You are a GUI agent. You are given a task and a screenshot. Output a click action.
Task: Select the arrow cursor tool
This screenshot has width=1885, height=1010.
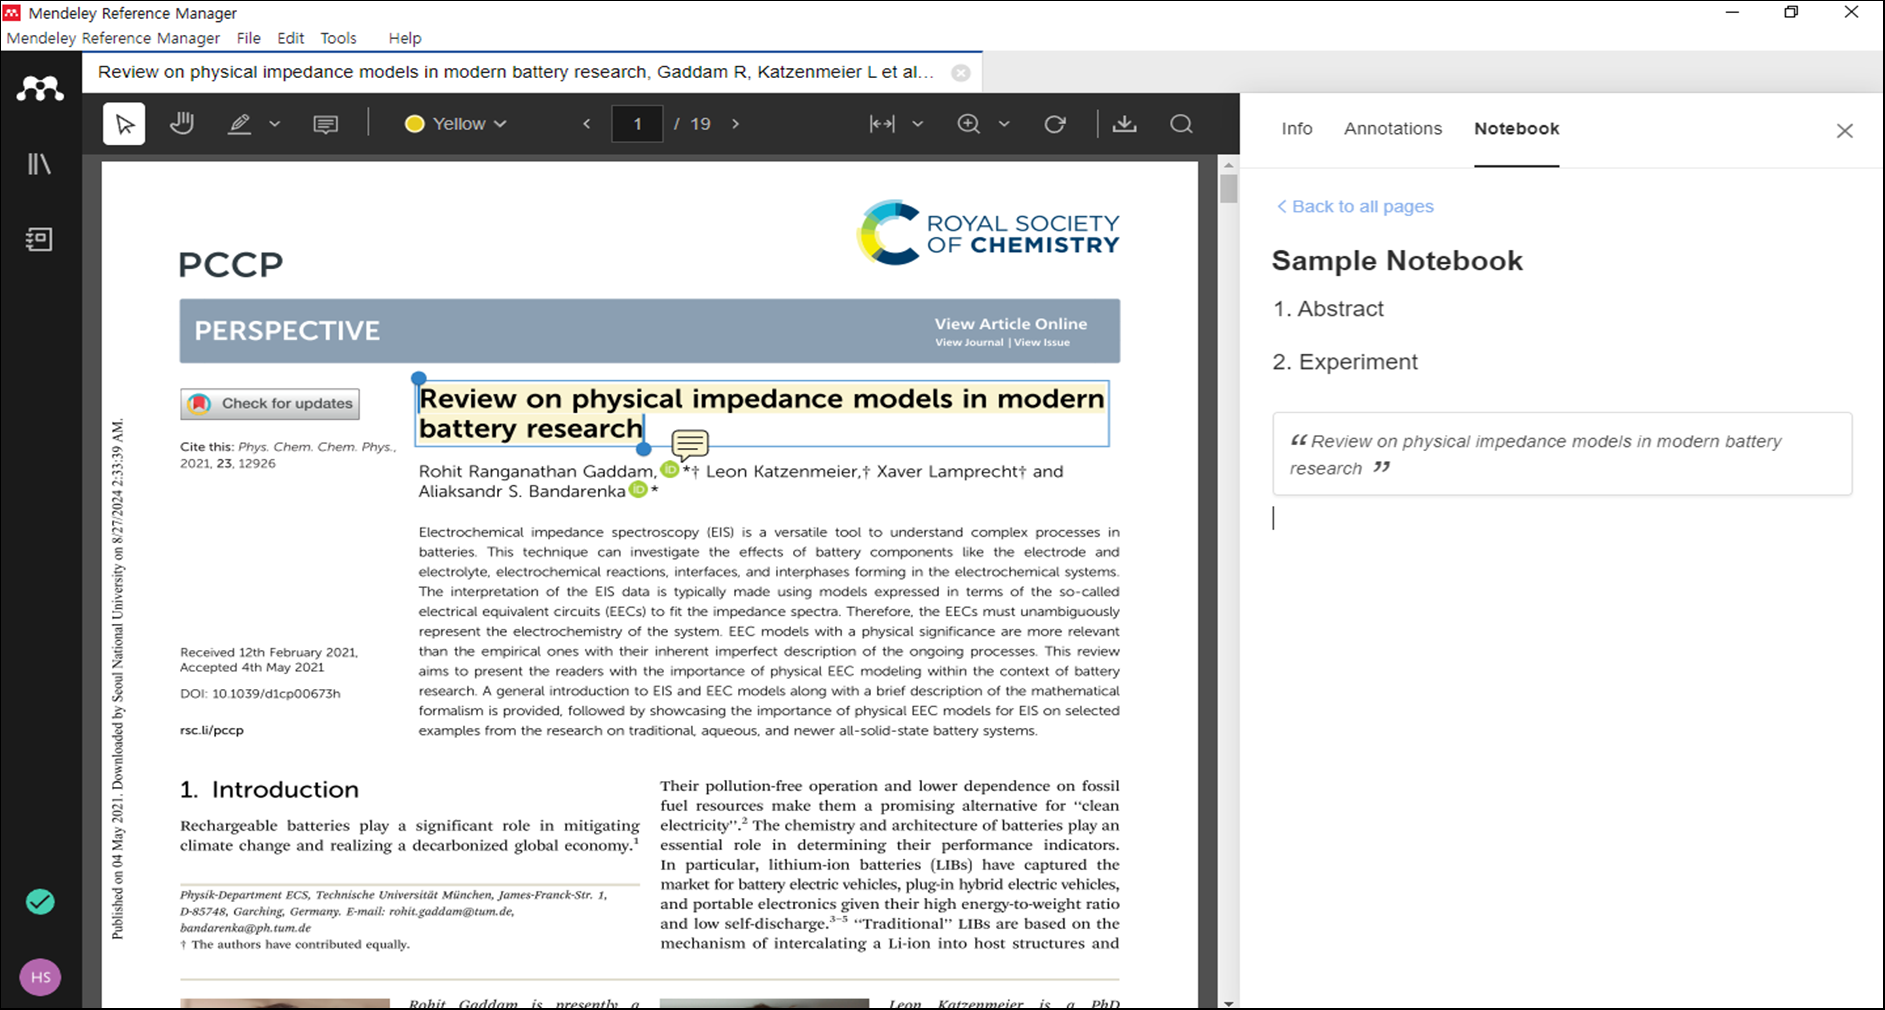click(x=124, y=124)
